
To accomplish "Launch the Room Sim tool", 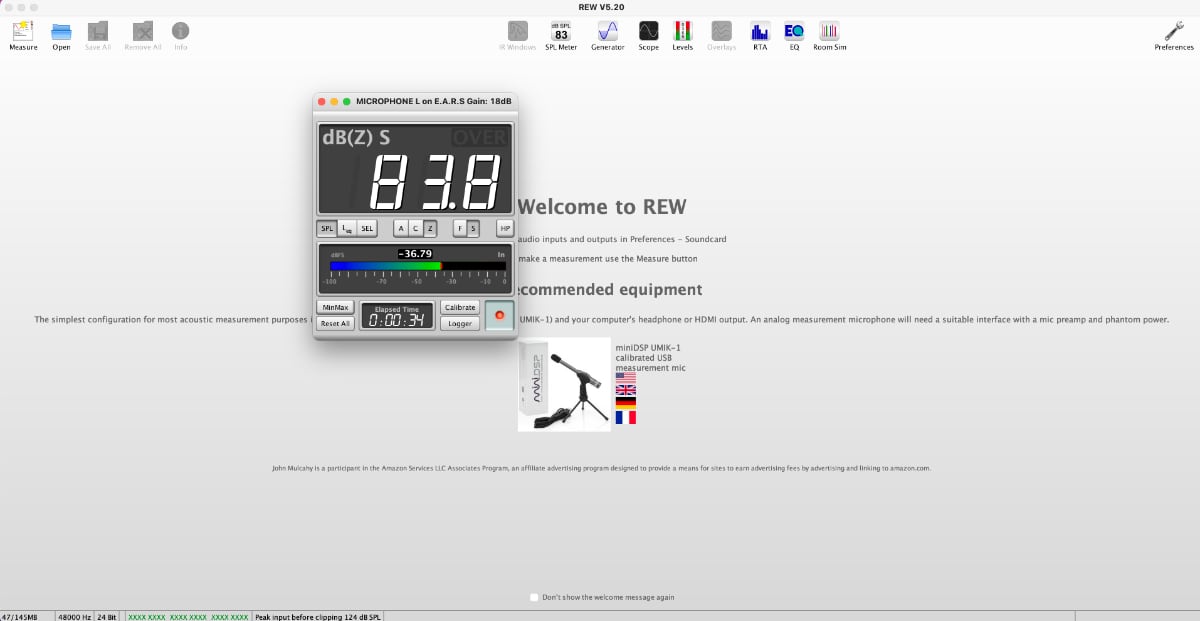I will 829,31.
